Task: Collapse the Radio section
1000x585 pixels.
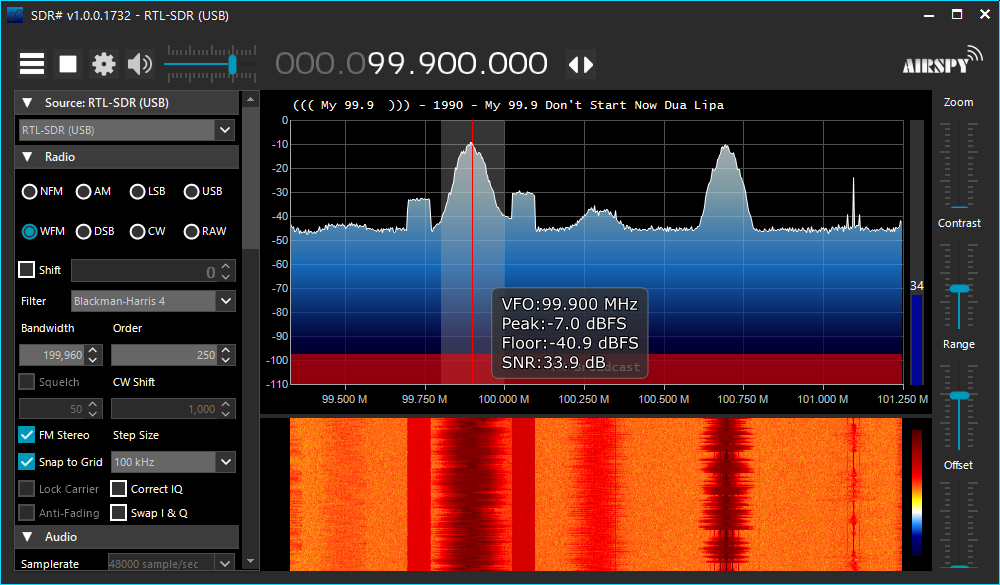Action: [x=27, y=157]
